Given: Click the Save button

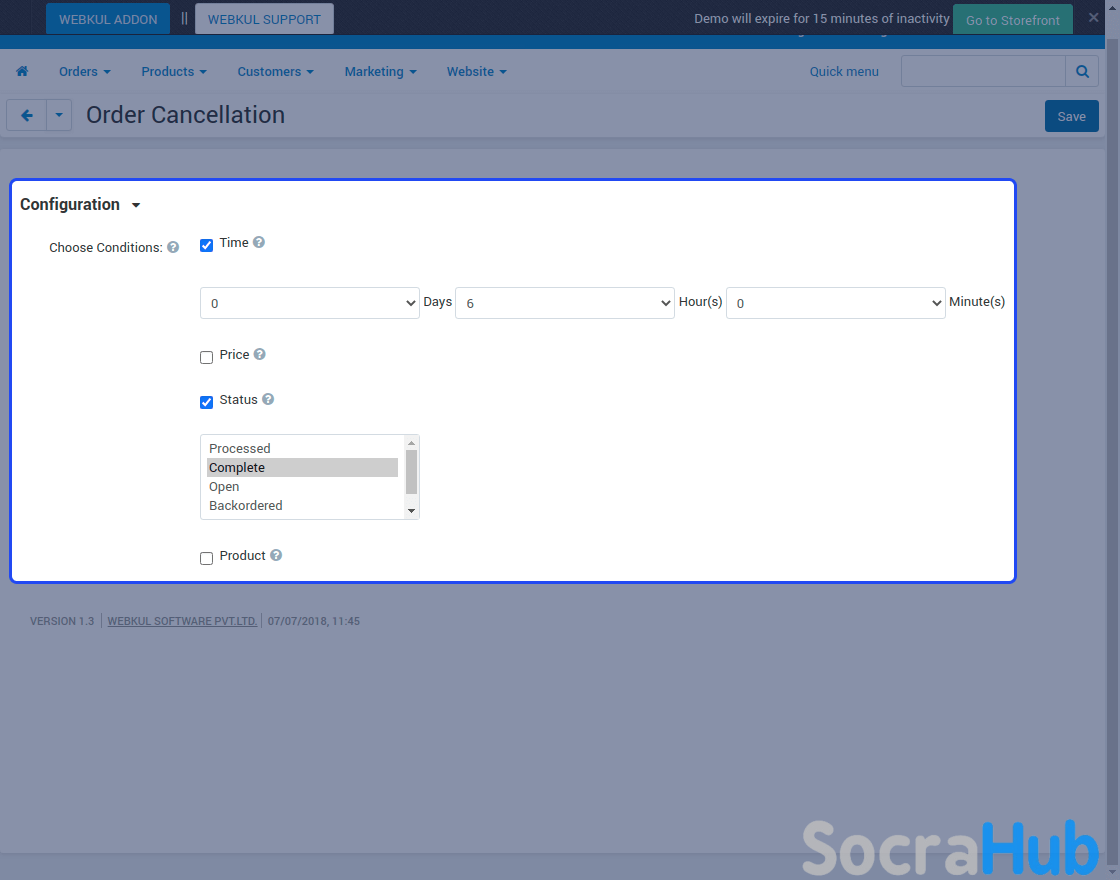Looking at the screenshot, I should pos(1071,116).
